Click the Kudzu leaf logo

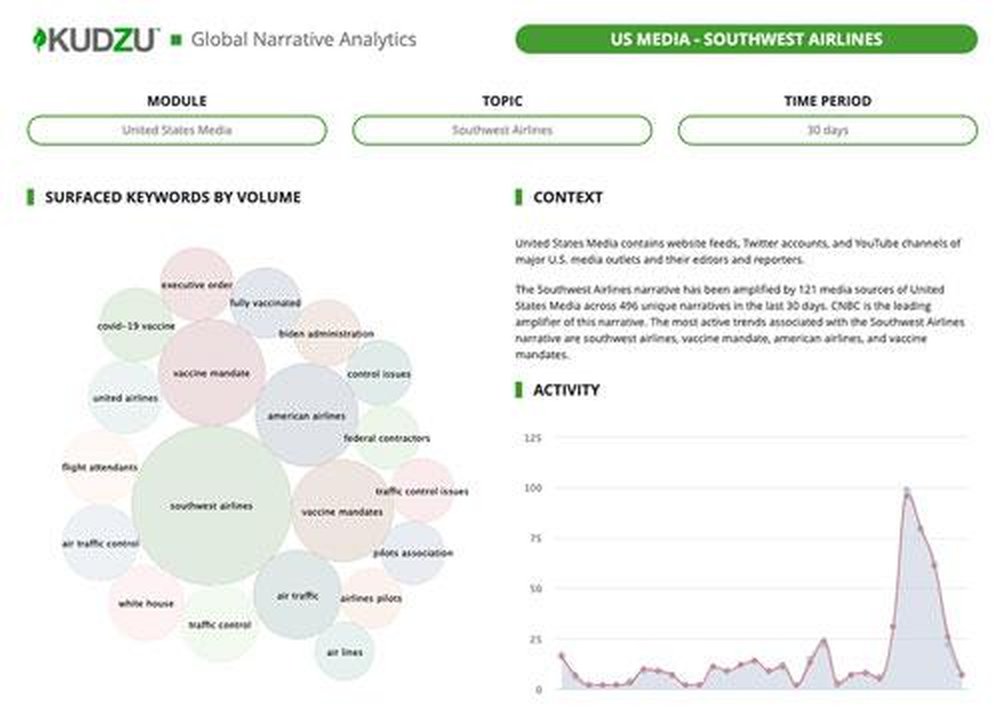[40, 40]
